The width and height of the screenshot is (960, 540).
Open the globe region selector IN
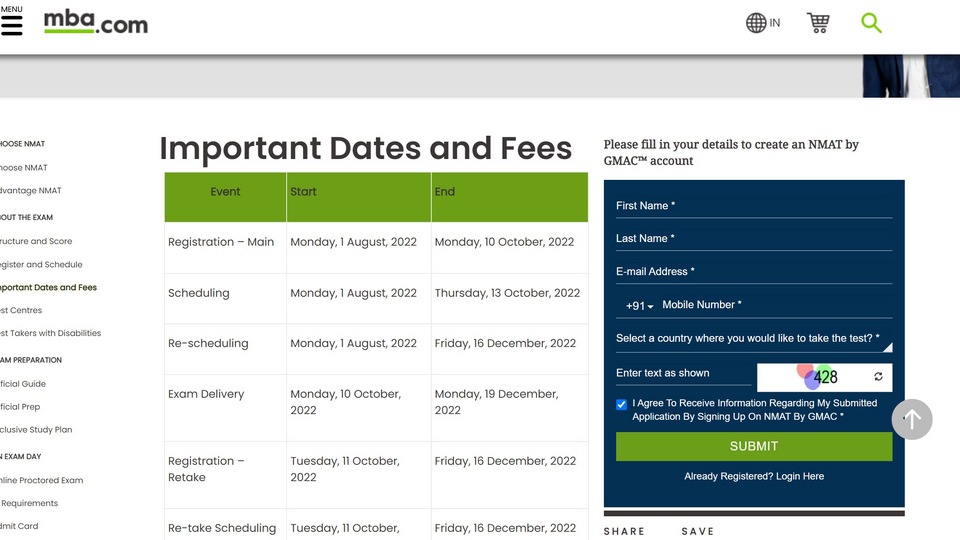pyautogui.click(x=763, y=23)
